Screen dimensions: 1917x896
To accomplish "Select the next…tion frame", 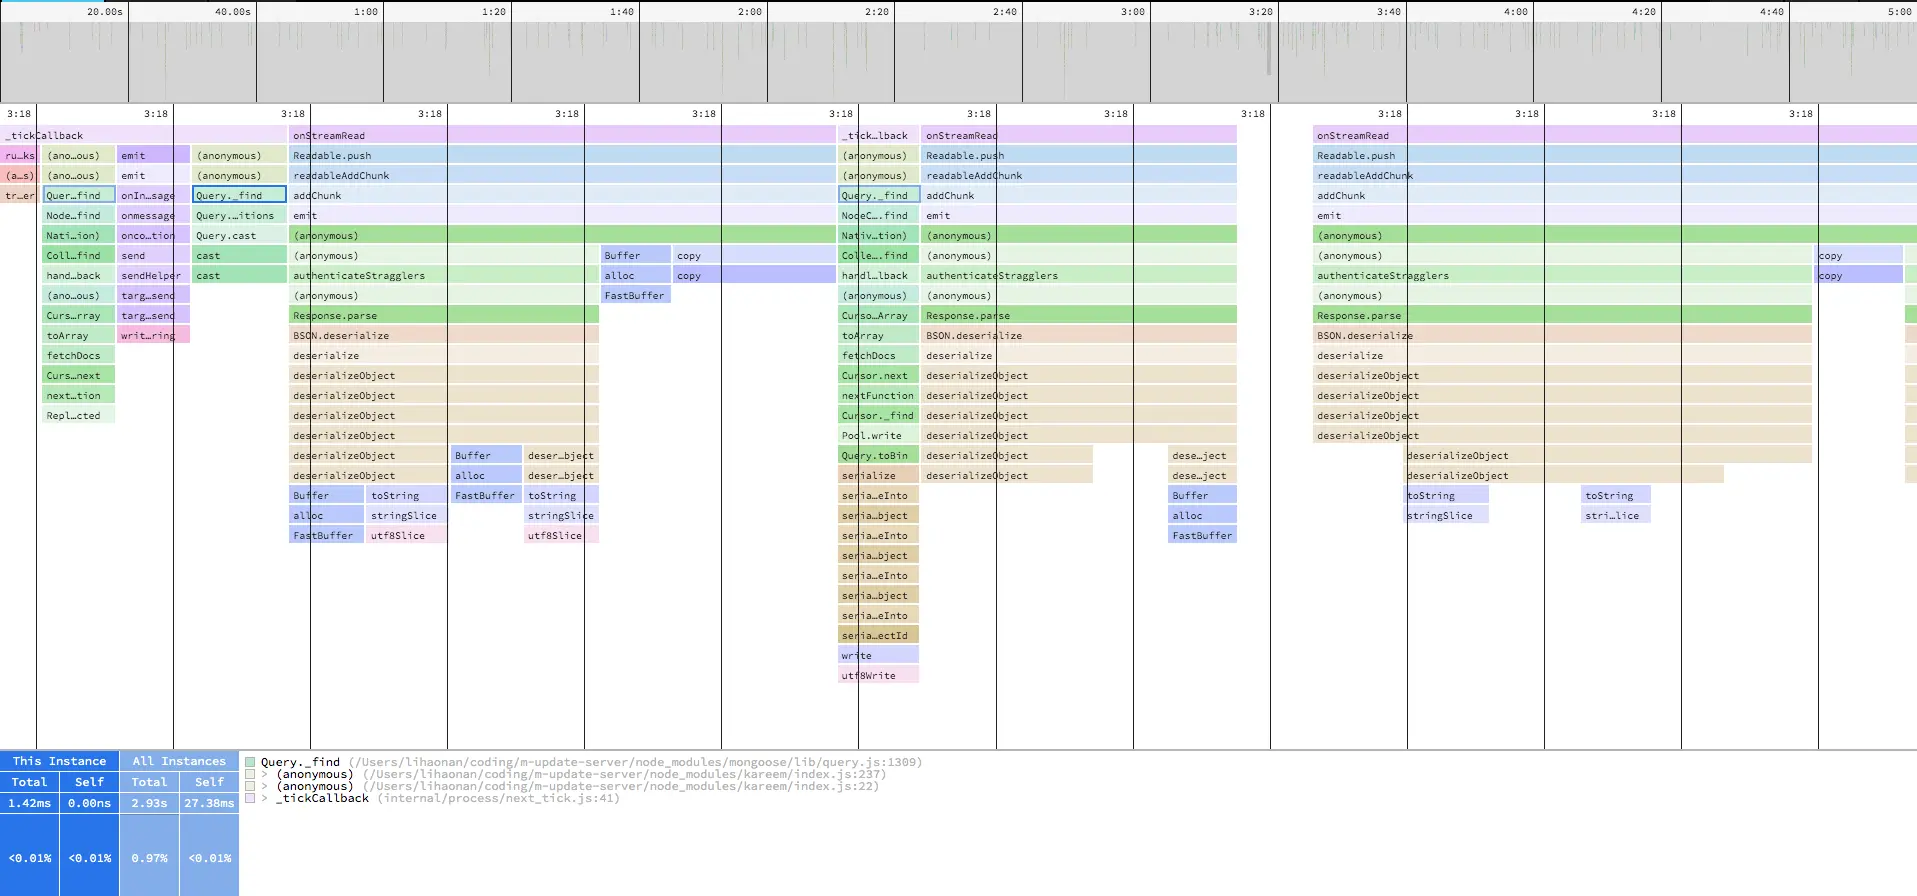I will (79, 395).
